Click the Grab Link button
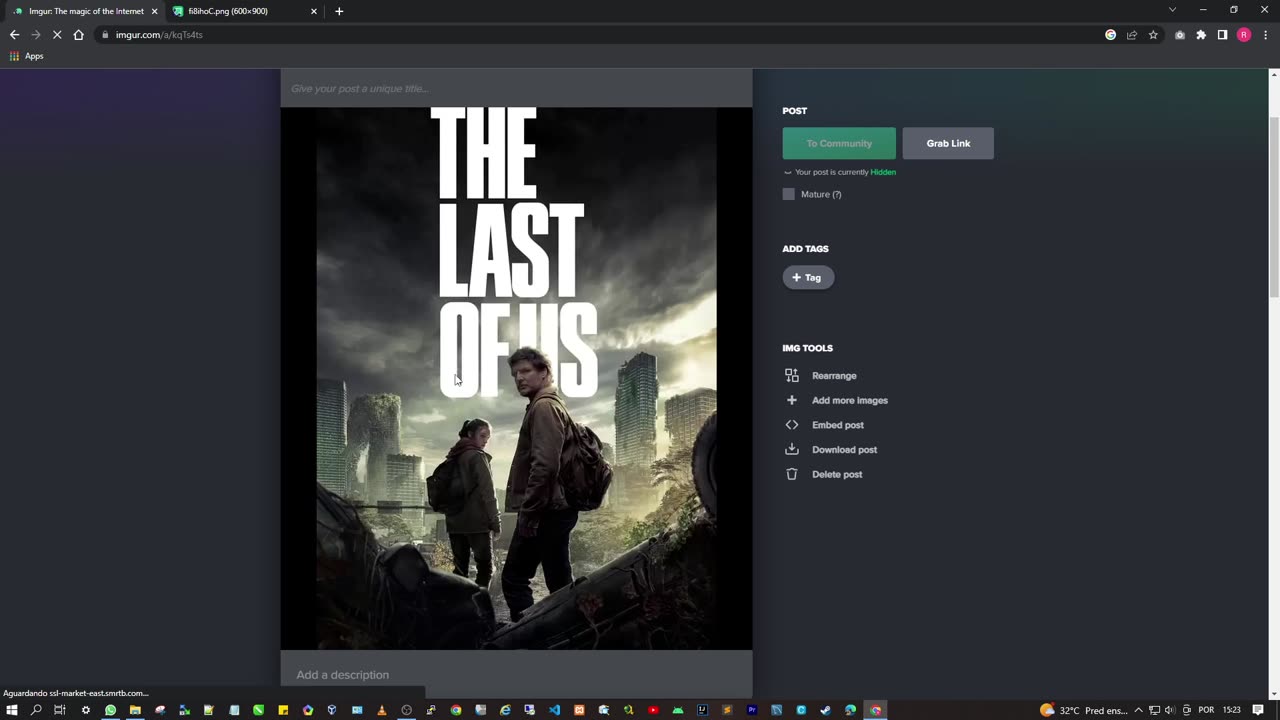 948,143
